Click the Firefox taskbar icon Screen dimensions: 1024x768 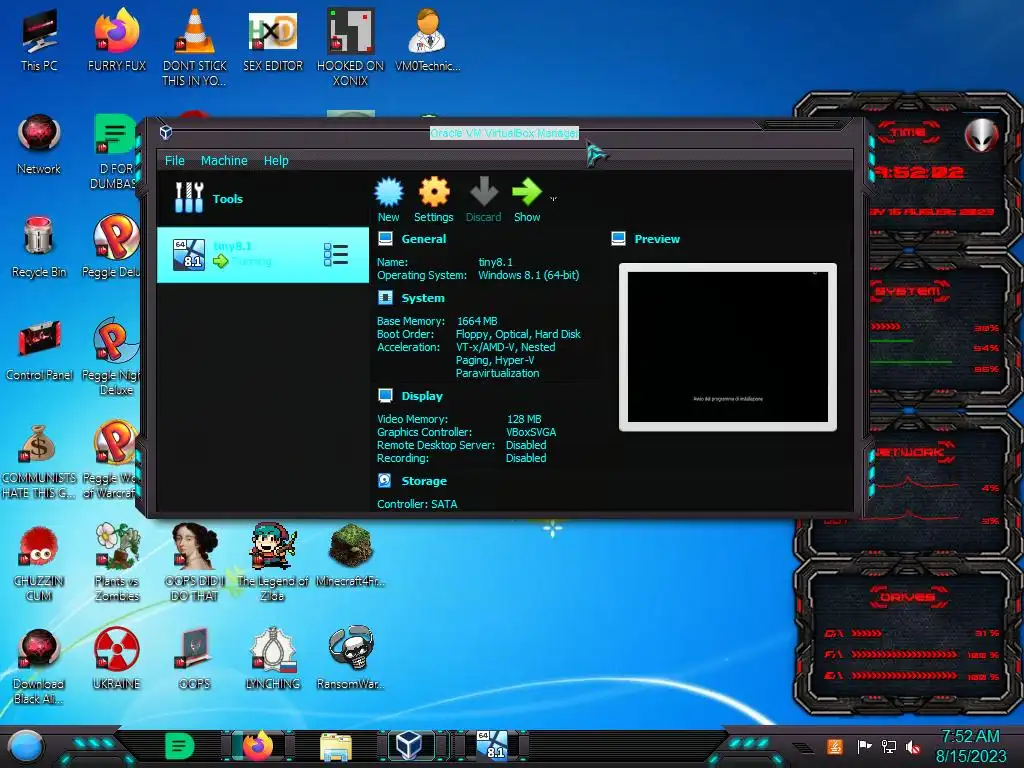tap(258, 746)
